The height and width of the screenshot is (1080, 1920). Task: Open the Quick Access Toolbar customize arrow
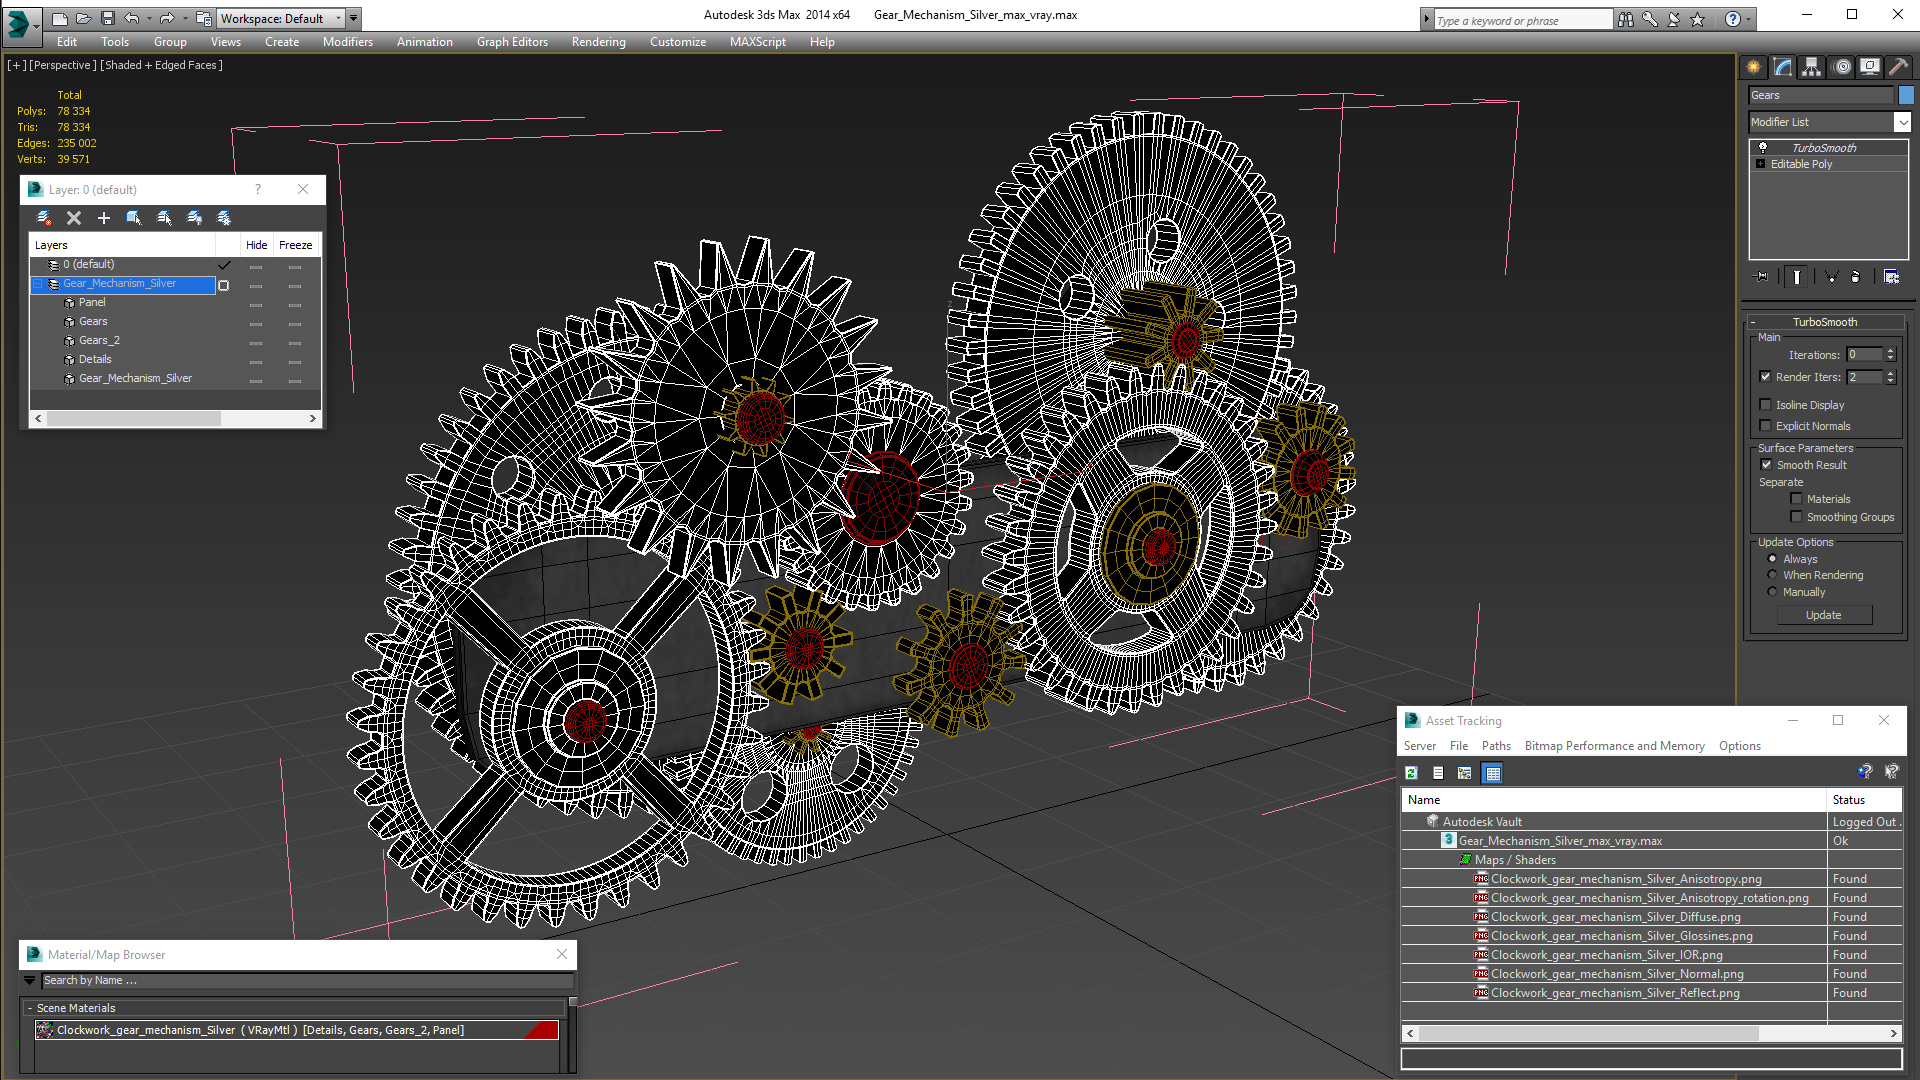353,18
